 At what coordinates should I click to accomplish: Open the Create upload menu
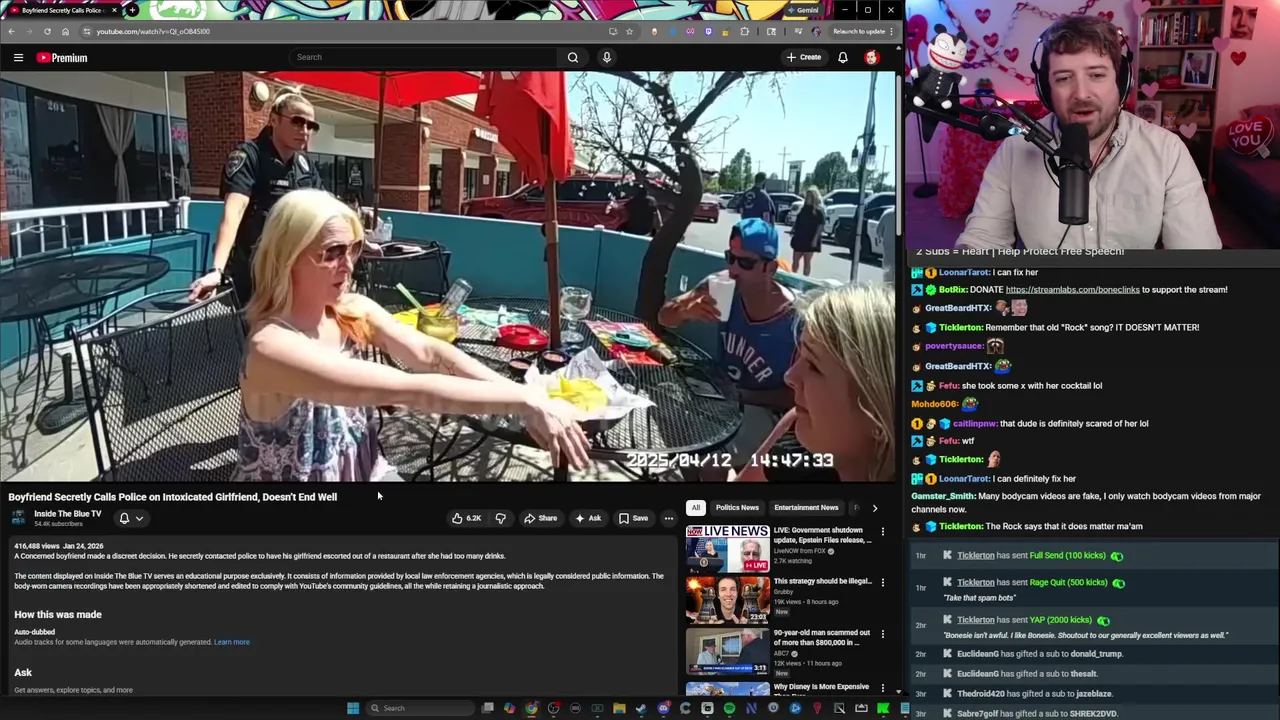click(x=803, y=57)
